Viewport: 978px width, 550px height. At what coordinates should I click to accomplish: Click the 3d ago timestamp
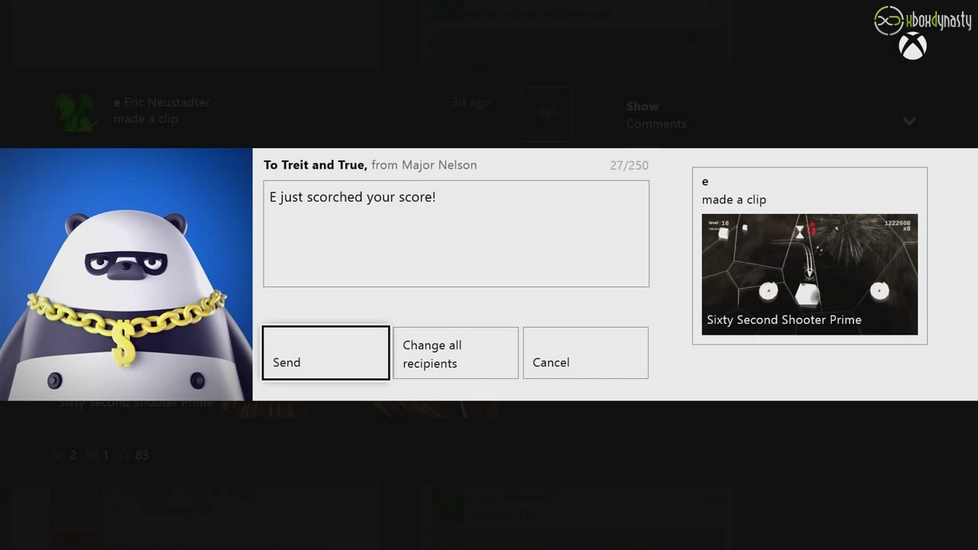tap(470, 102)
